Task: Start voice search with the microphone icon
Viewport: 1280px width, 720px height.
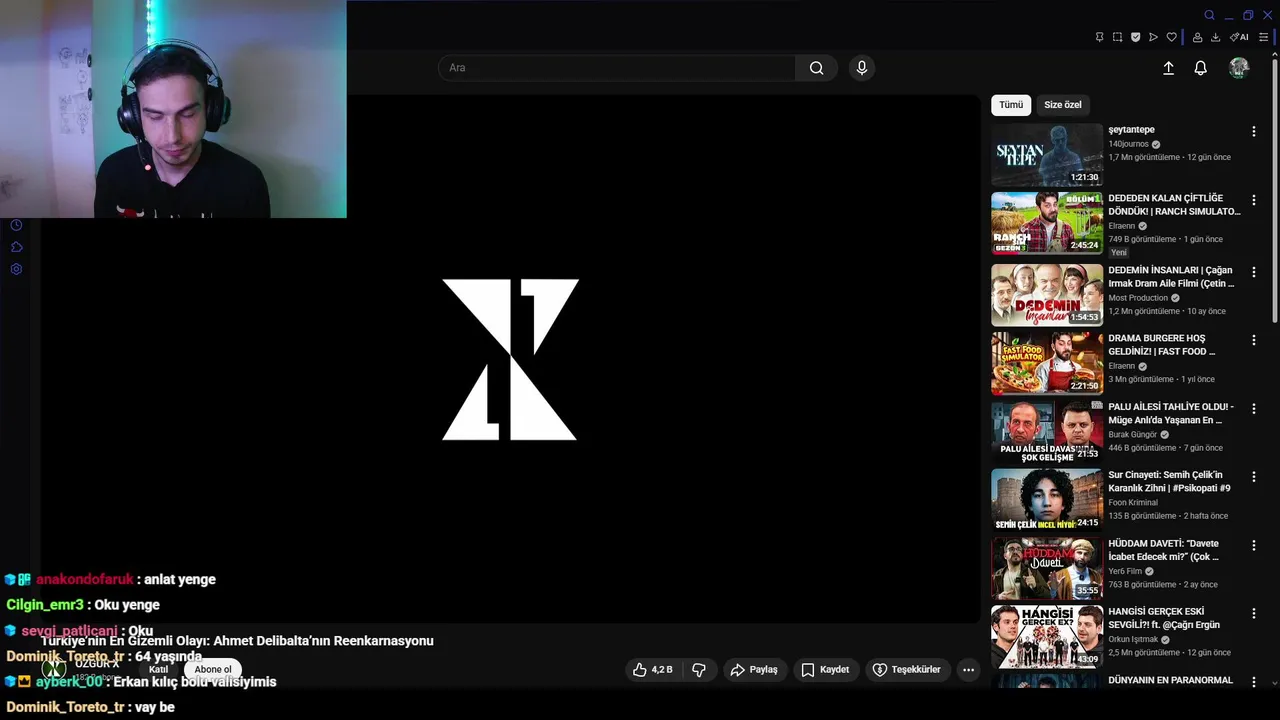Action: 862,68
